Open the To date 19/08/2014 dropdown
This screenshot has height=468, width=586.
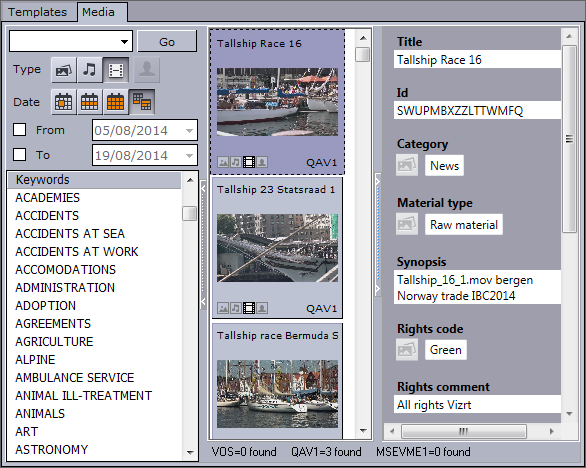click(x=189, y=155)
